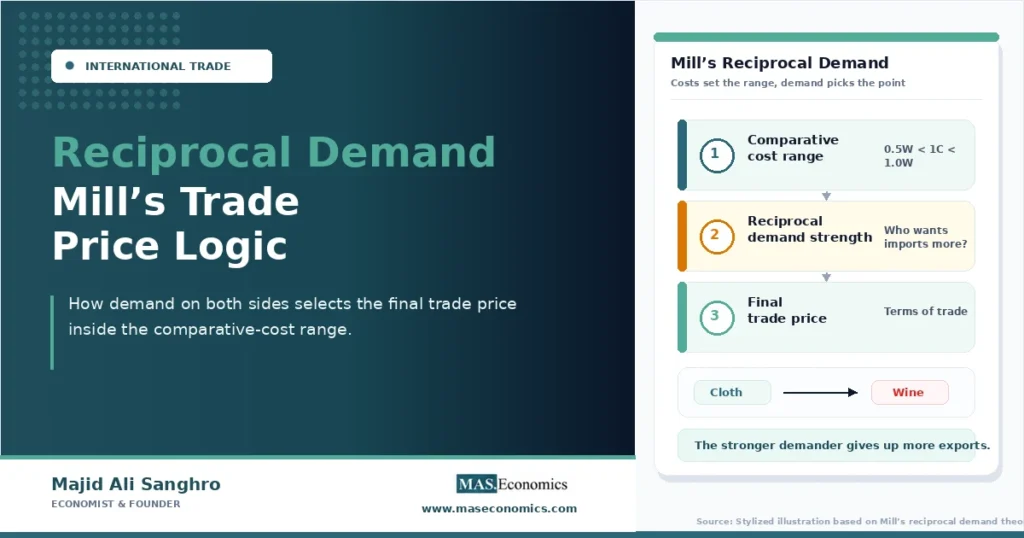Click the 'Mill's Trade' headline line

pyautogui.click(x=175, y=200)
